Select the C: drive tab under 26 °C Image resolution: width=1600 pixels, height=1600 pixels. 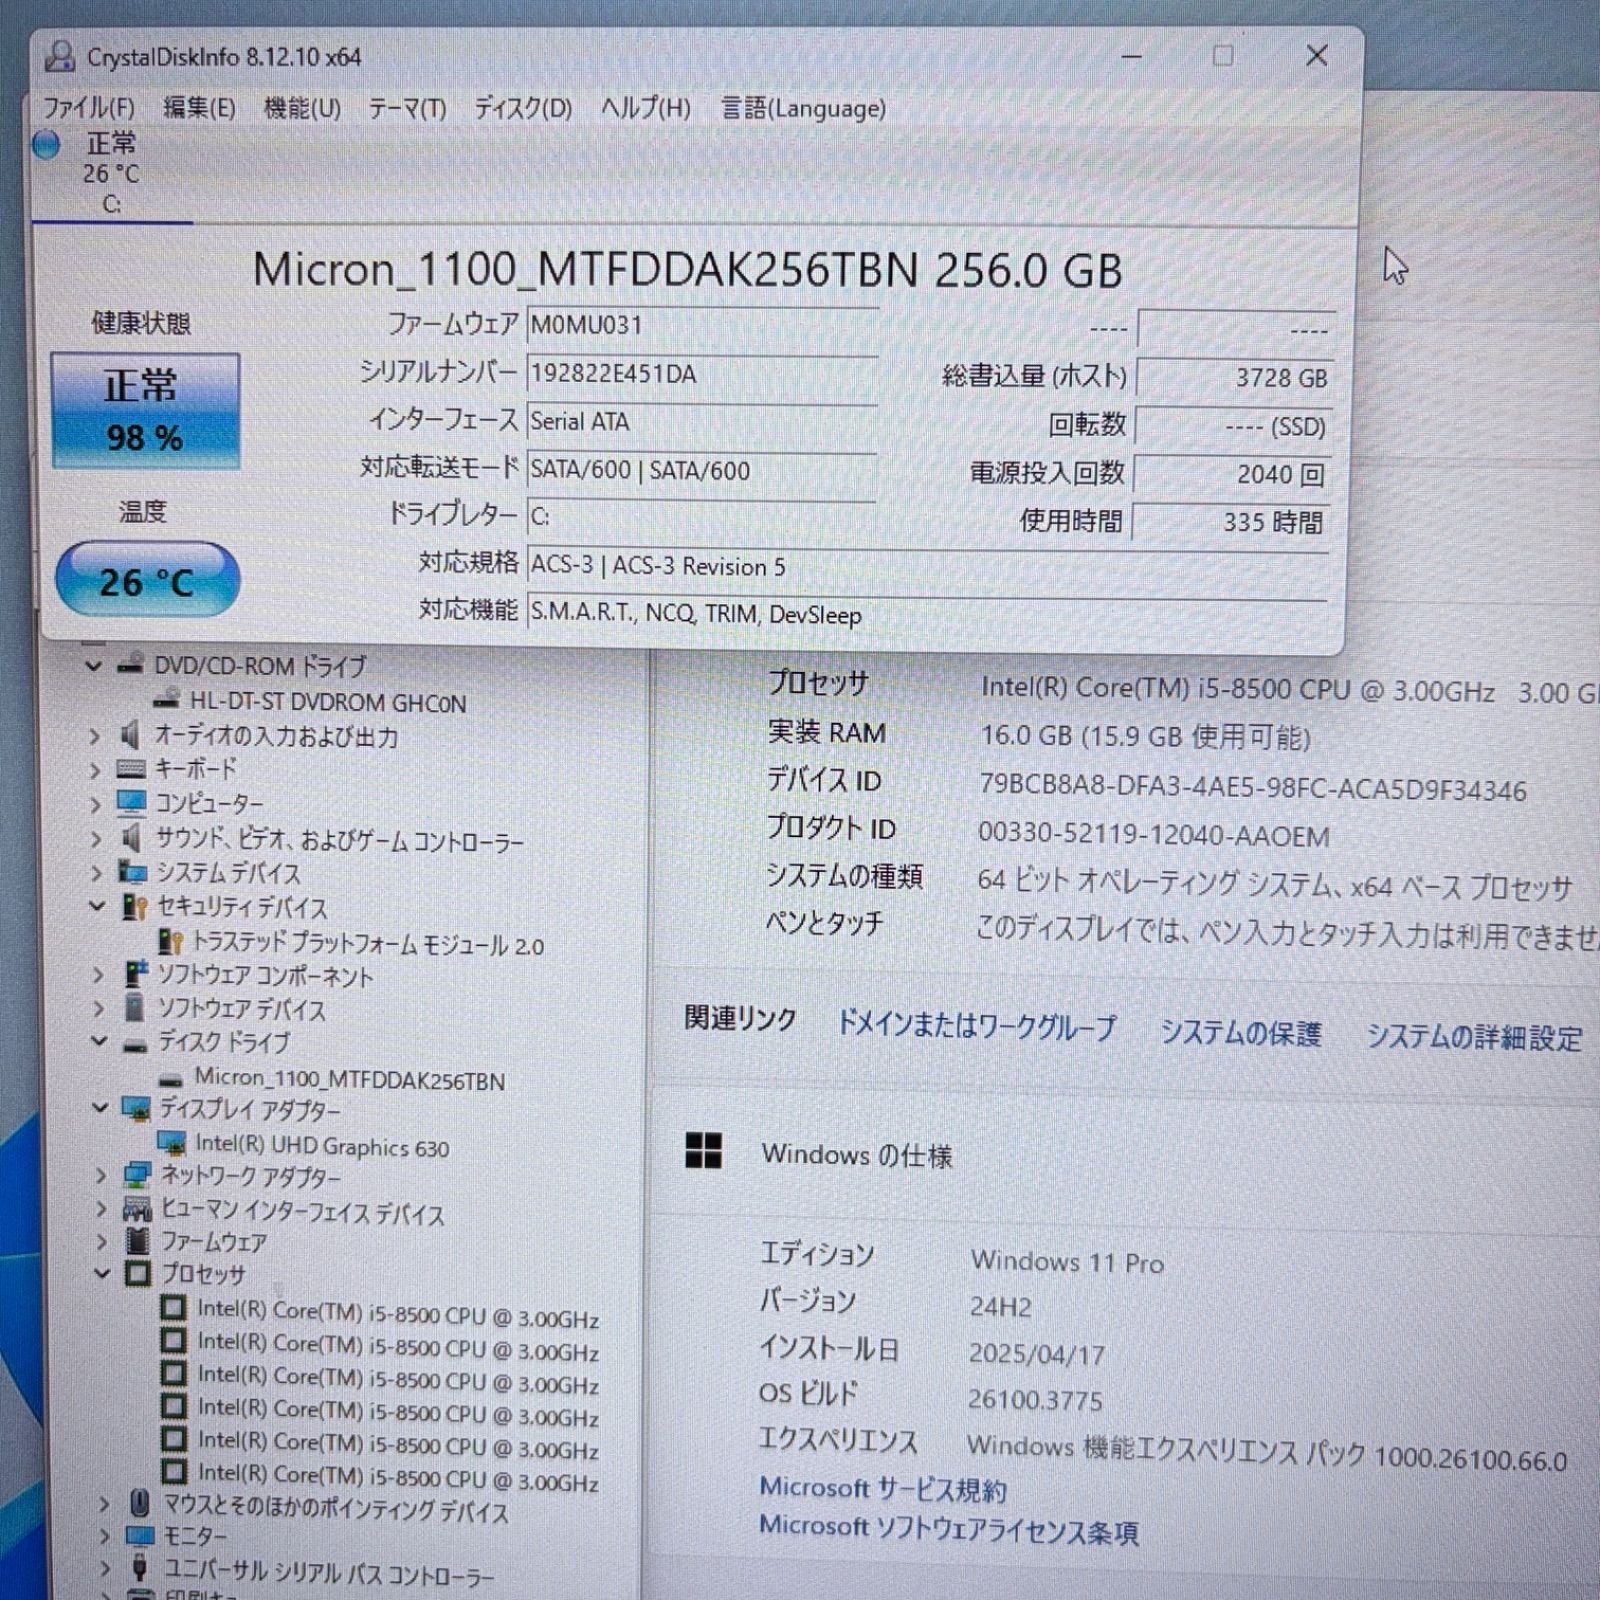[x=112, y=204]
